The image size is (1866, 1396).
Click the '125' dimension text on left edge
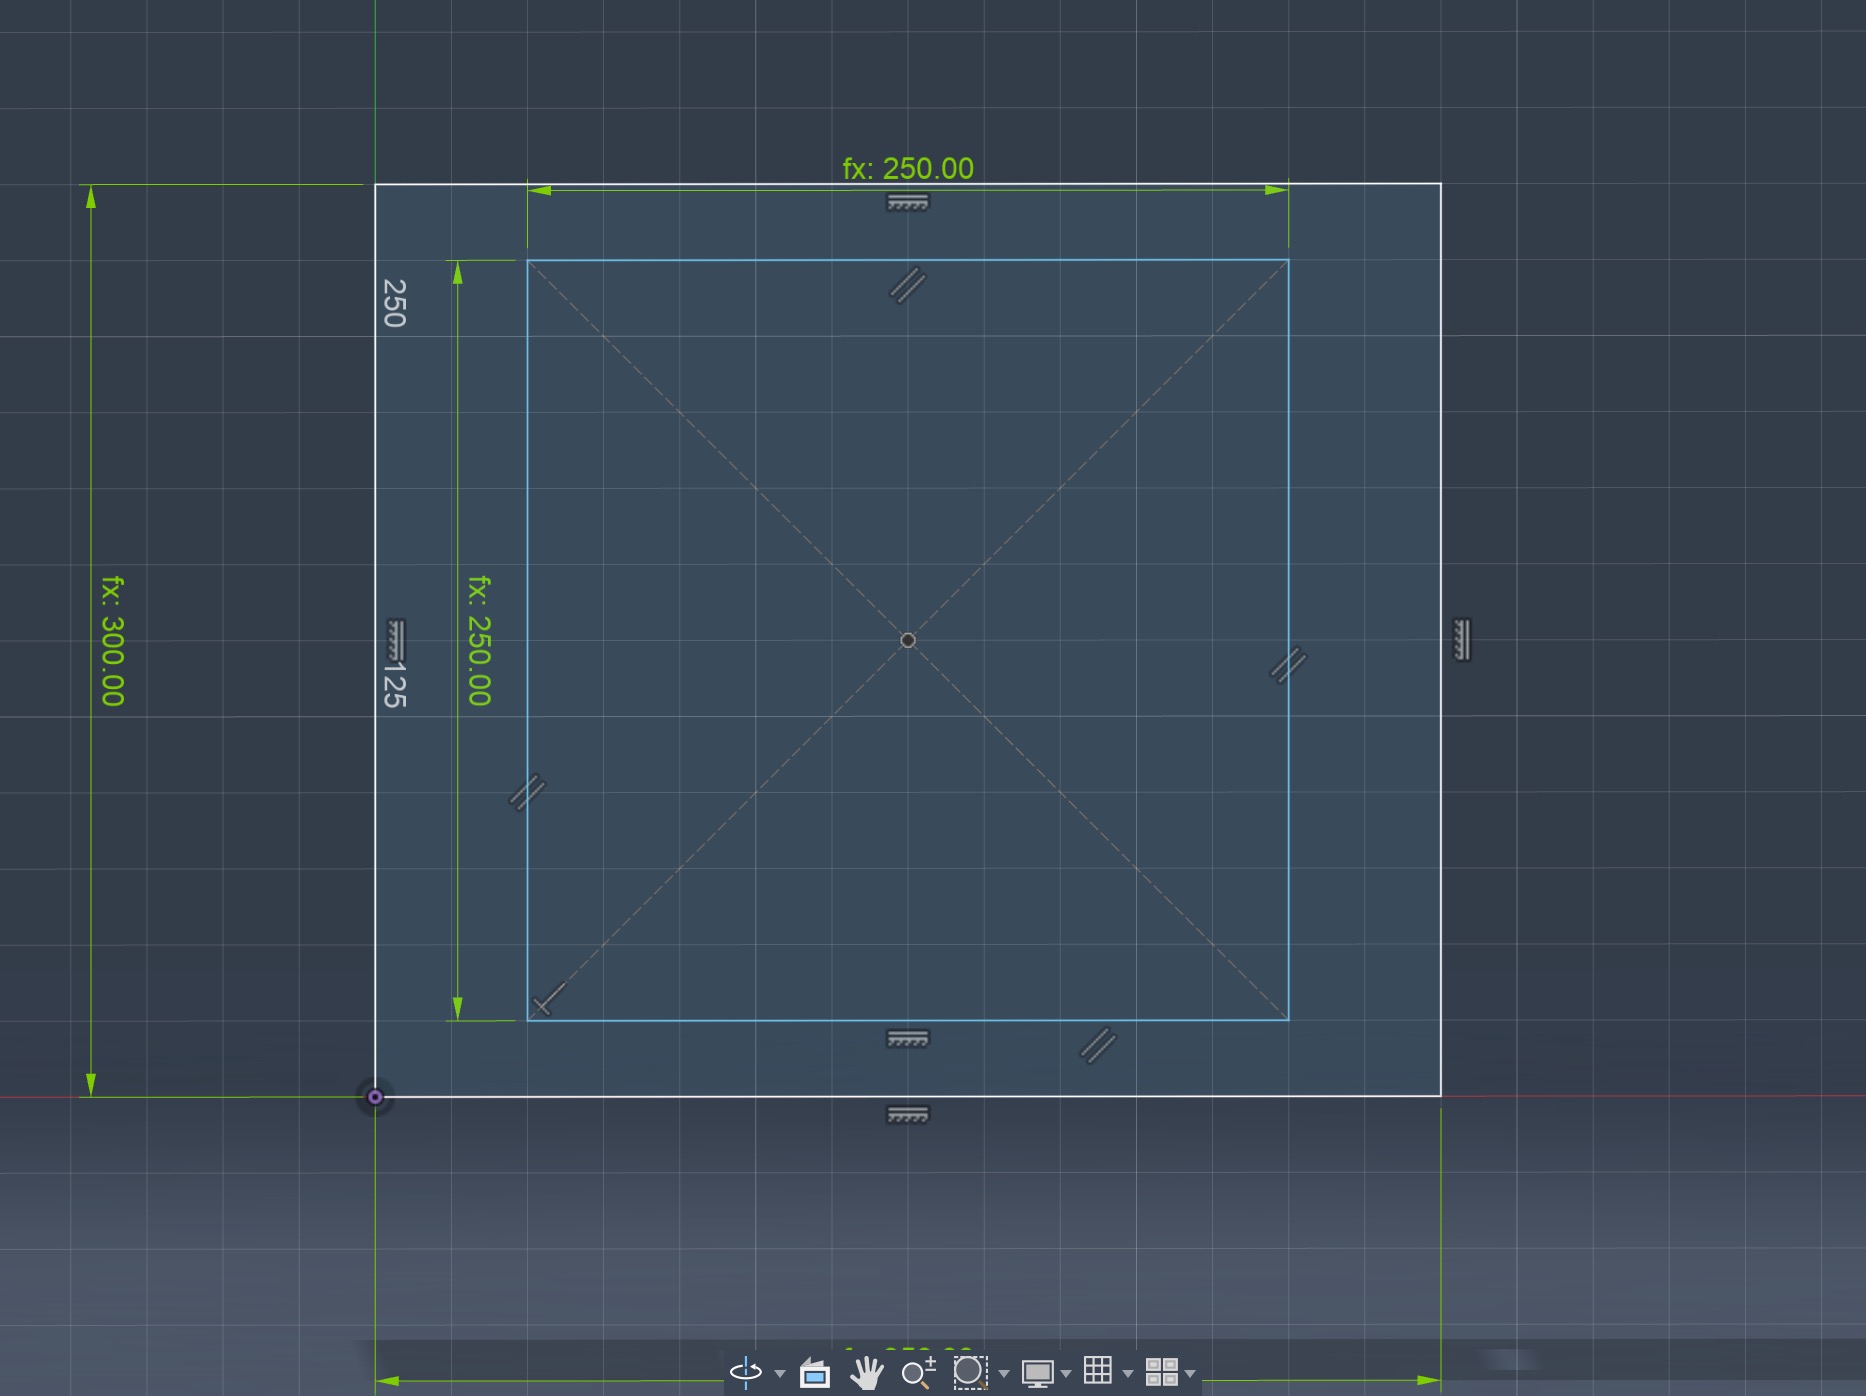point(395,685)
